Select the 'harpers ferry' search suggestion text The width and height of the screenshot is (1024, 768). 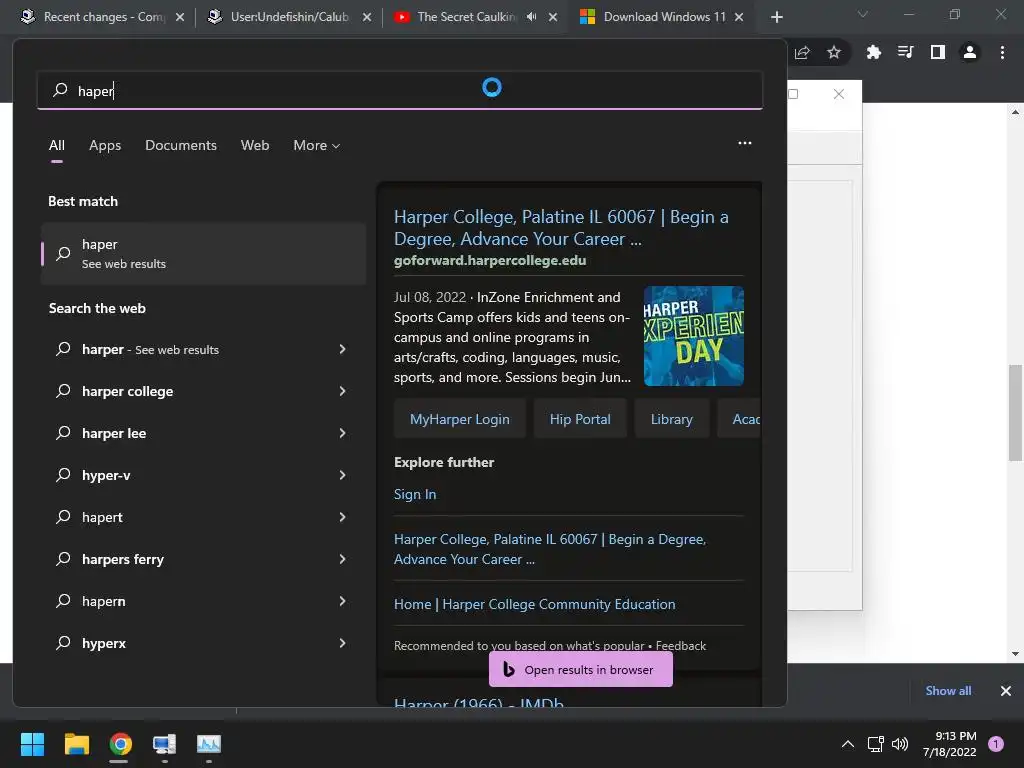point(123,559)
